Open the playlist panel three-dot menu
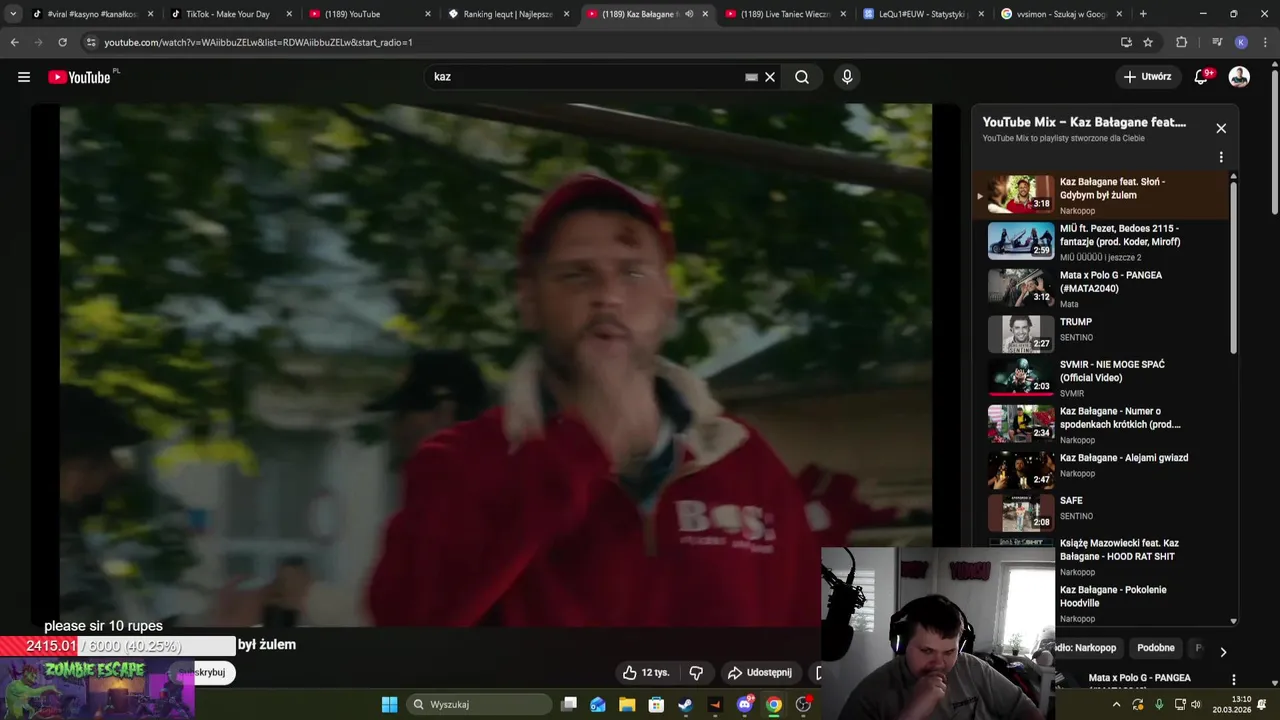This screenshot has height=720, width=1280. (x=1221, y=157)
